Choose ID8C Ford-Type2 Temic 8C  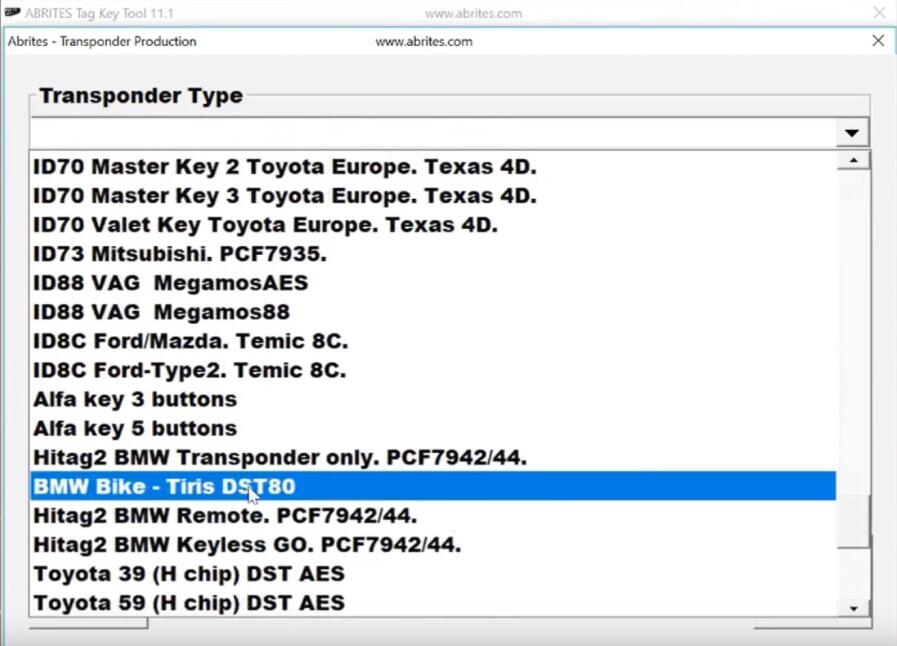pyautogui.click(x=189, y=370)
